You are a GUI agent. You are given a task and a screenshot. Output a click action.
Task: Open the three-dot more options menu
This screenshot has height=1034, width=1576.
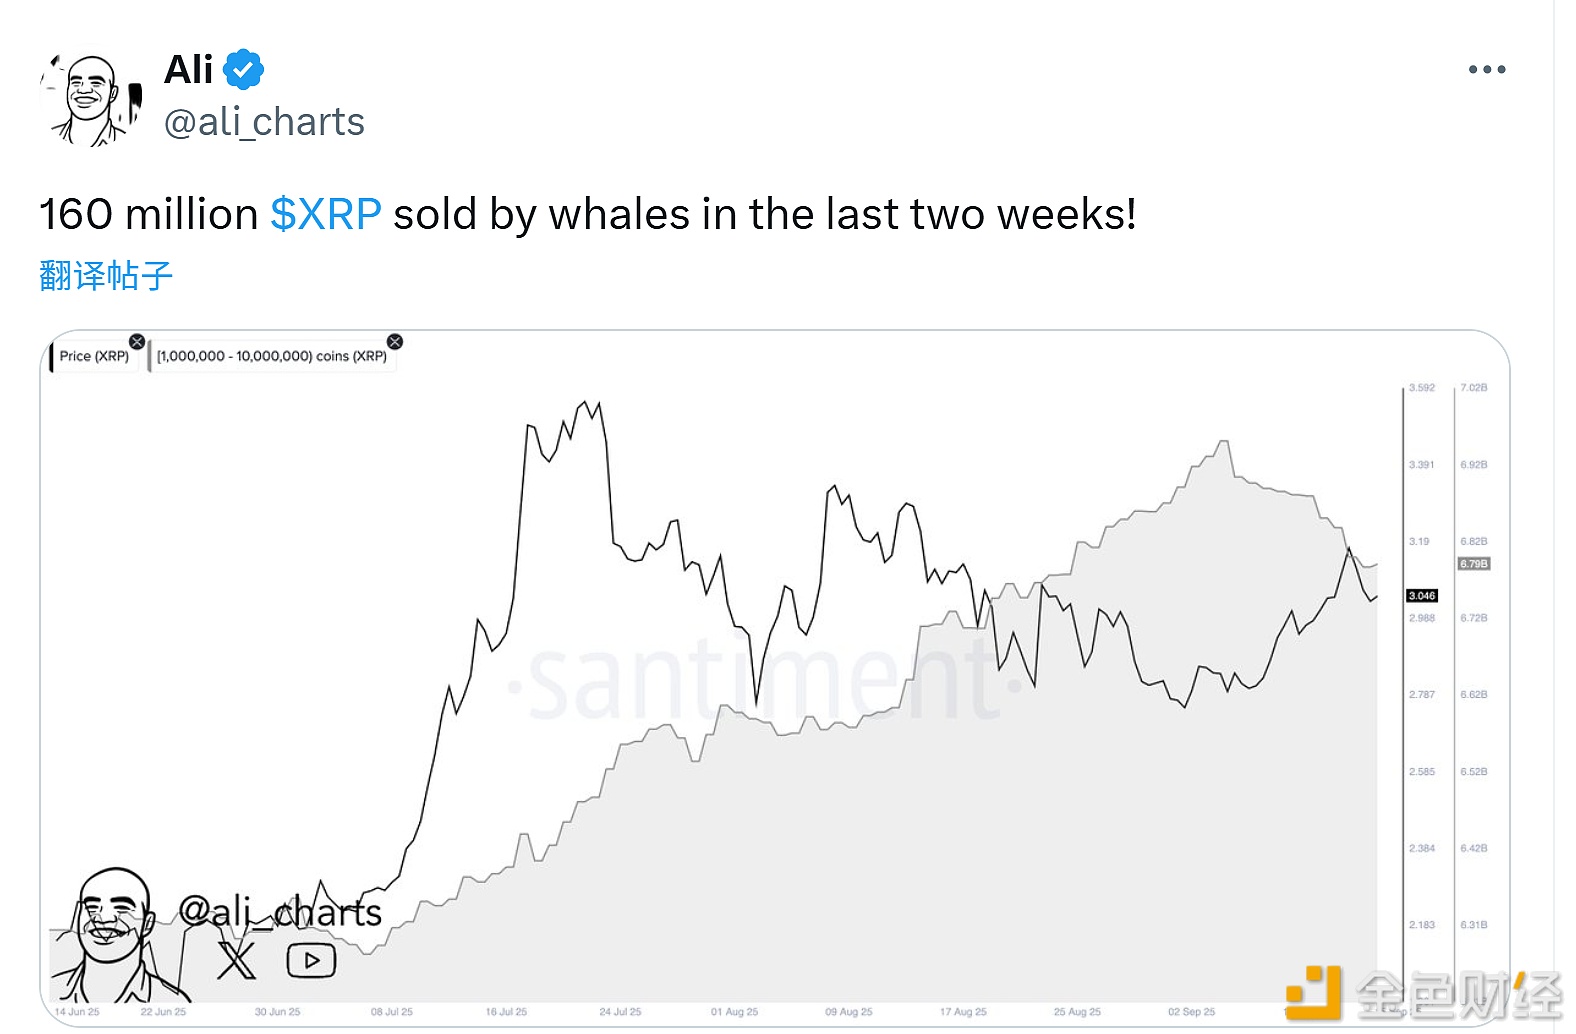click(x=1486, y=70)
